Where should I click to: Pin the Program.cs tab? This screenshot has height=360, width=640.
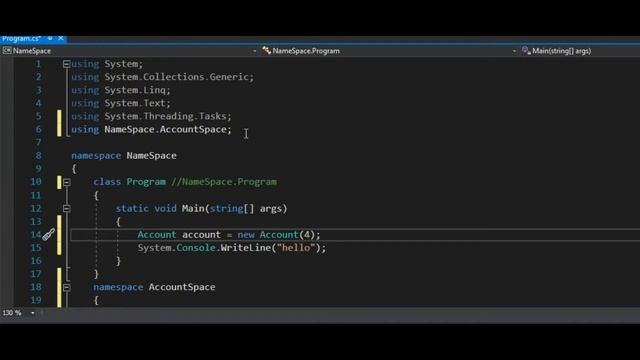coord(50,38)
